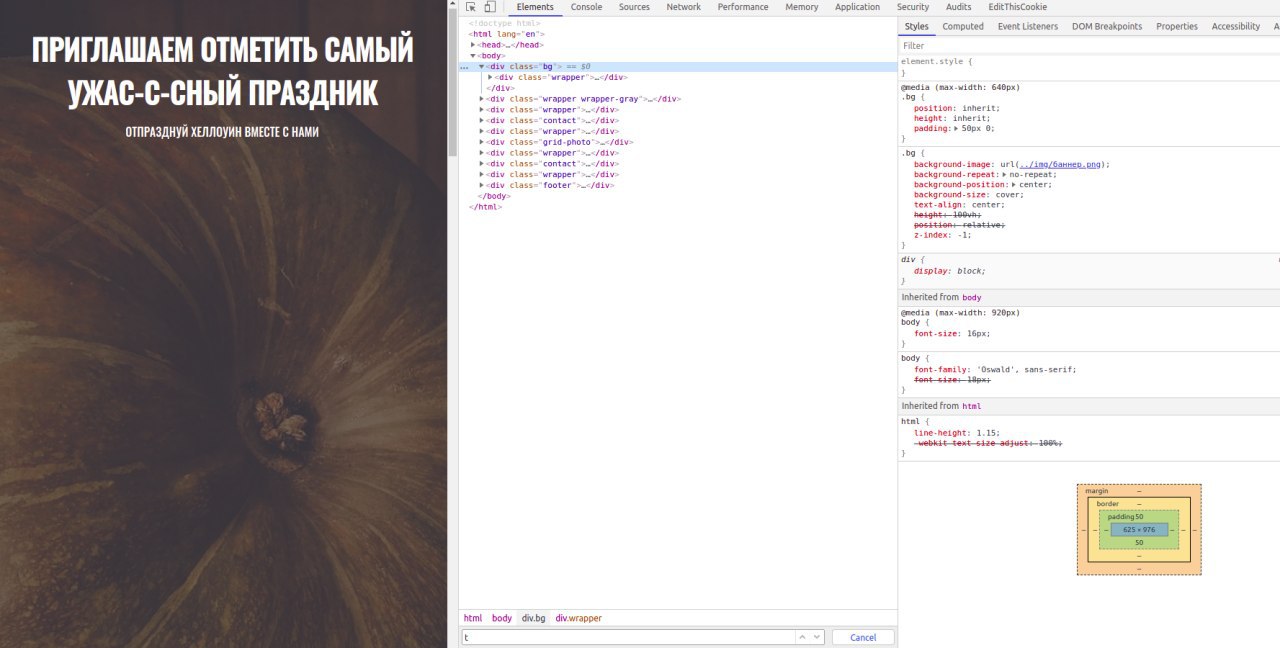
Task: Jump to previous search result arrow
Action: point(802,637)
